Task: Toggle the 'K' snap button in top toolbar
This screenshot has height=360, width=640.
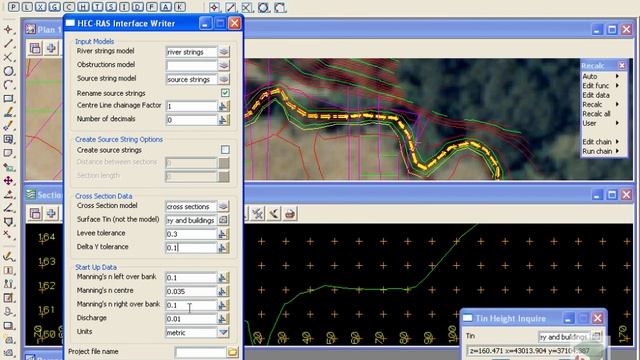Action: click(x=180, y=7)
